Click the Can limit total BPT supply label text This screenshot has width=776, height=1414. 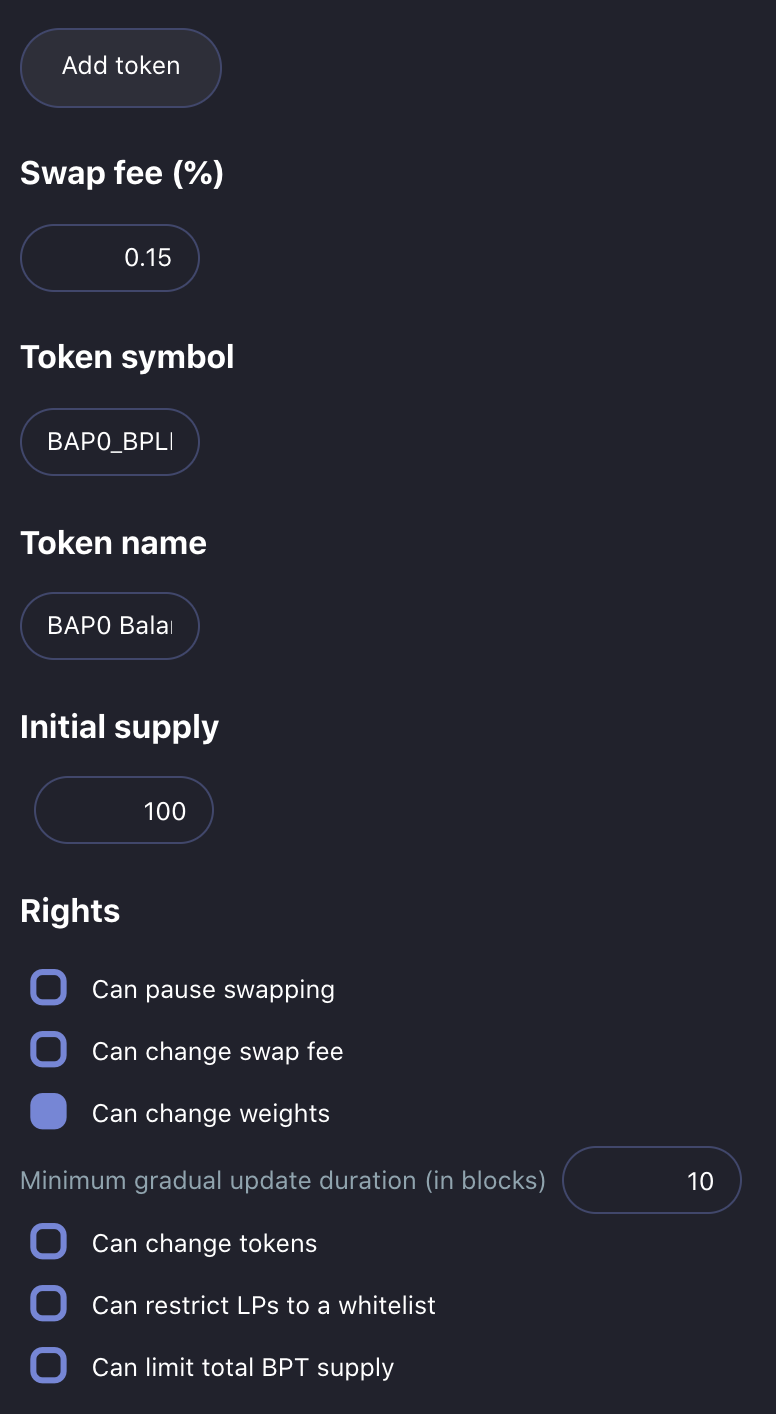[243, 1368]
